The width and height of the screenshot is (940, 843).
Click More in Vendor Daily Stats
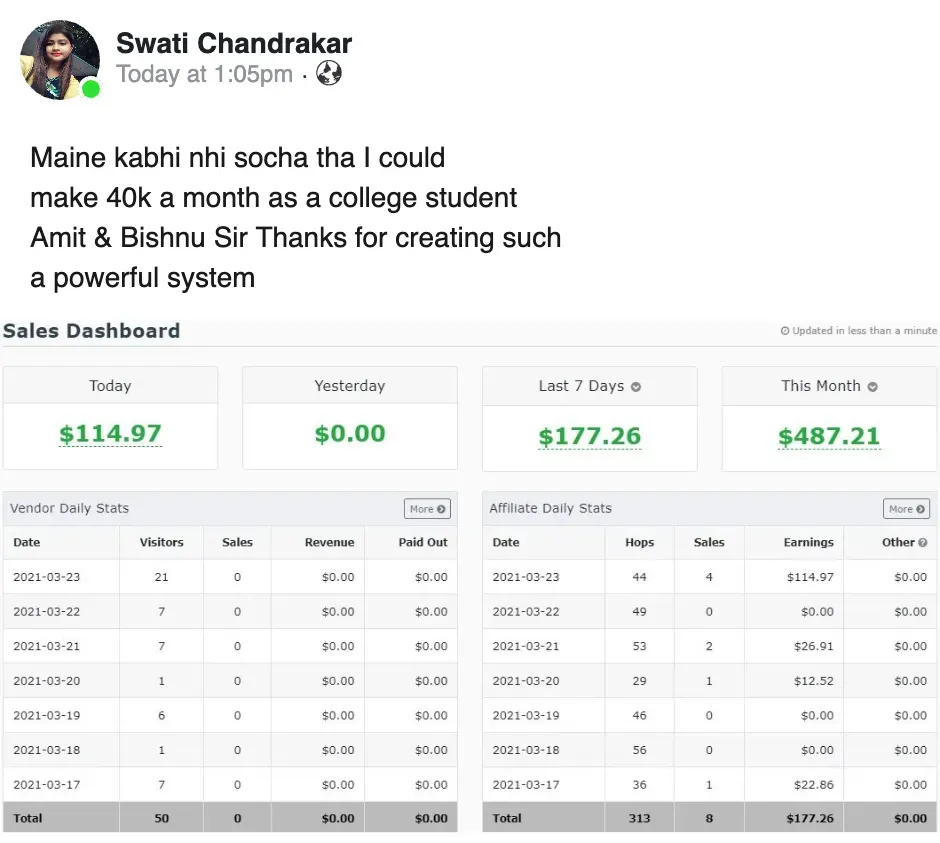427,509
